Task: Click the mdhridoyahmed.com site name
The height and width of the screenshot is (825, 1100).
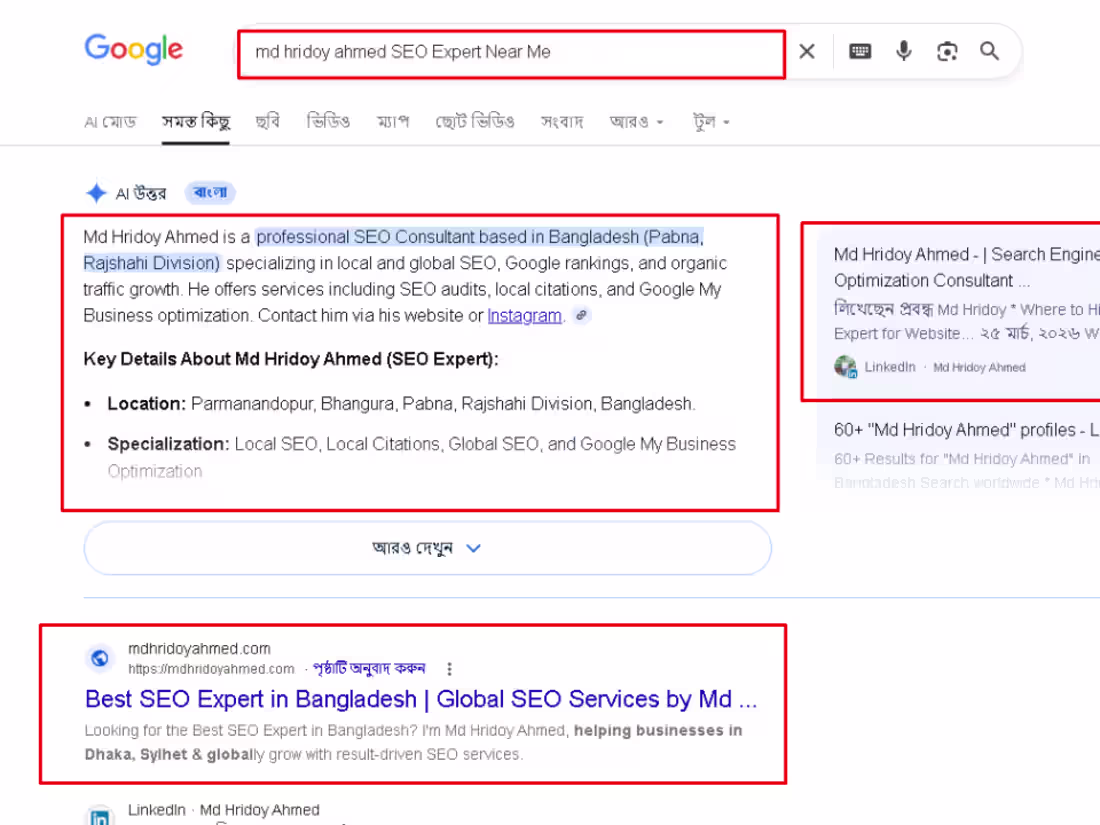Action: point(199,649)
